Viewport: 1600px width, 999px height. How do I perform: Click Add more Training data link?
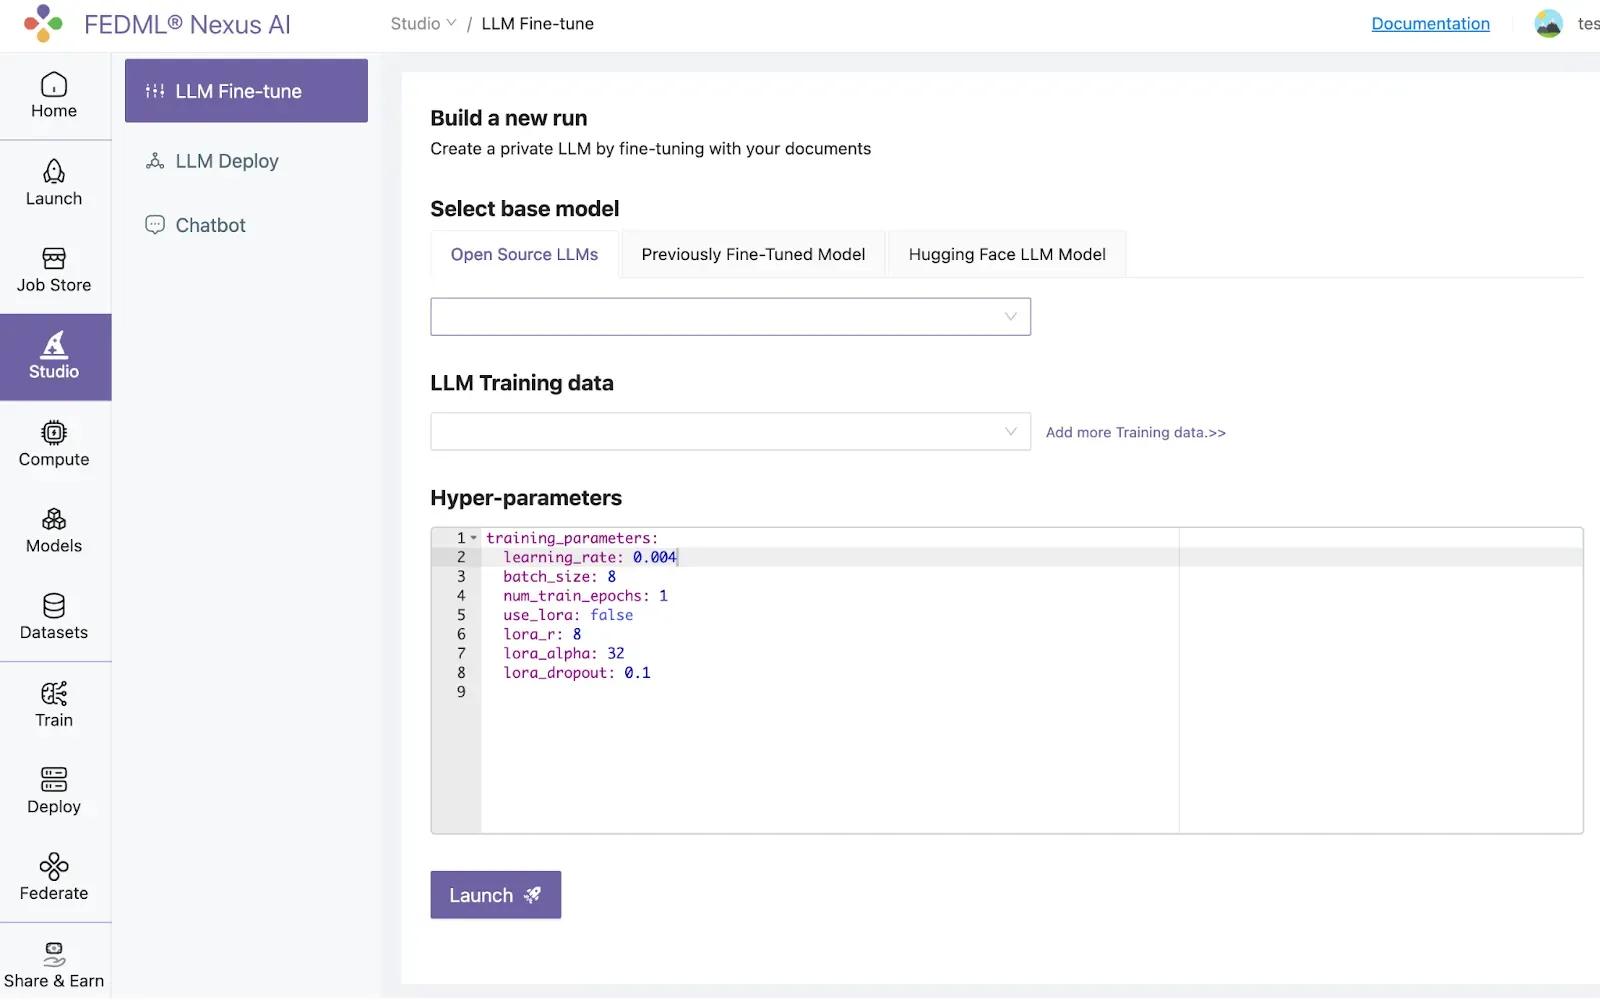pos(1136,433)
